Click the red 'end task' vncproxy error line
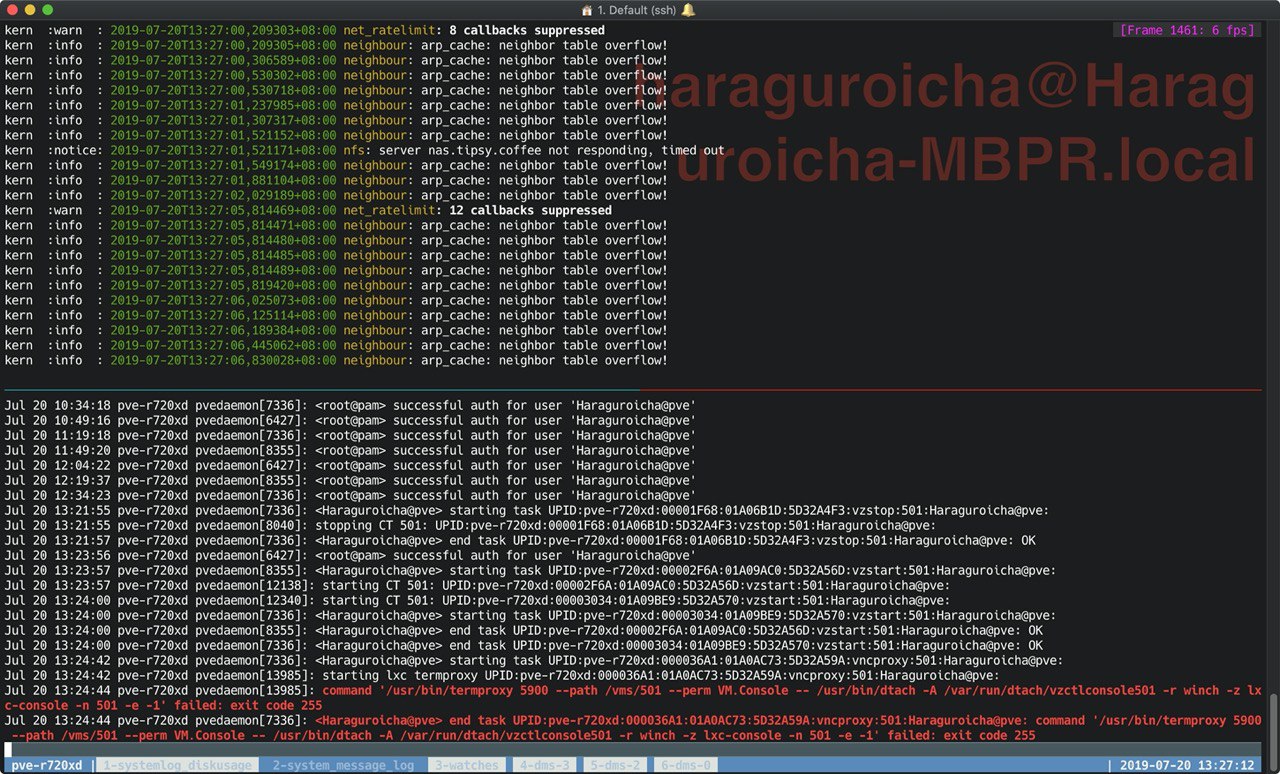The height and width of the screenshot is (774, 1280). coord(635,727)
